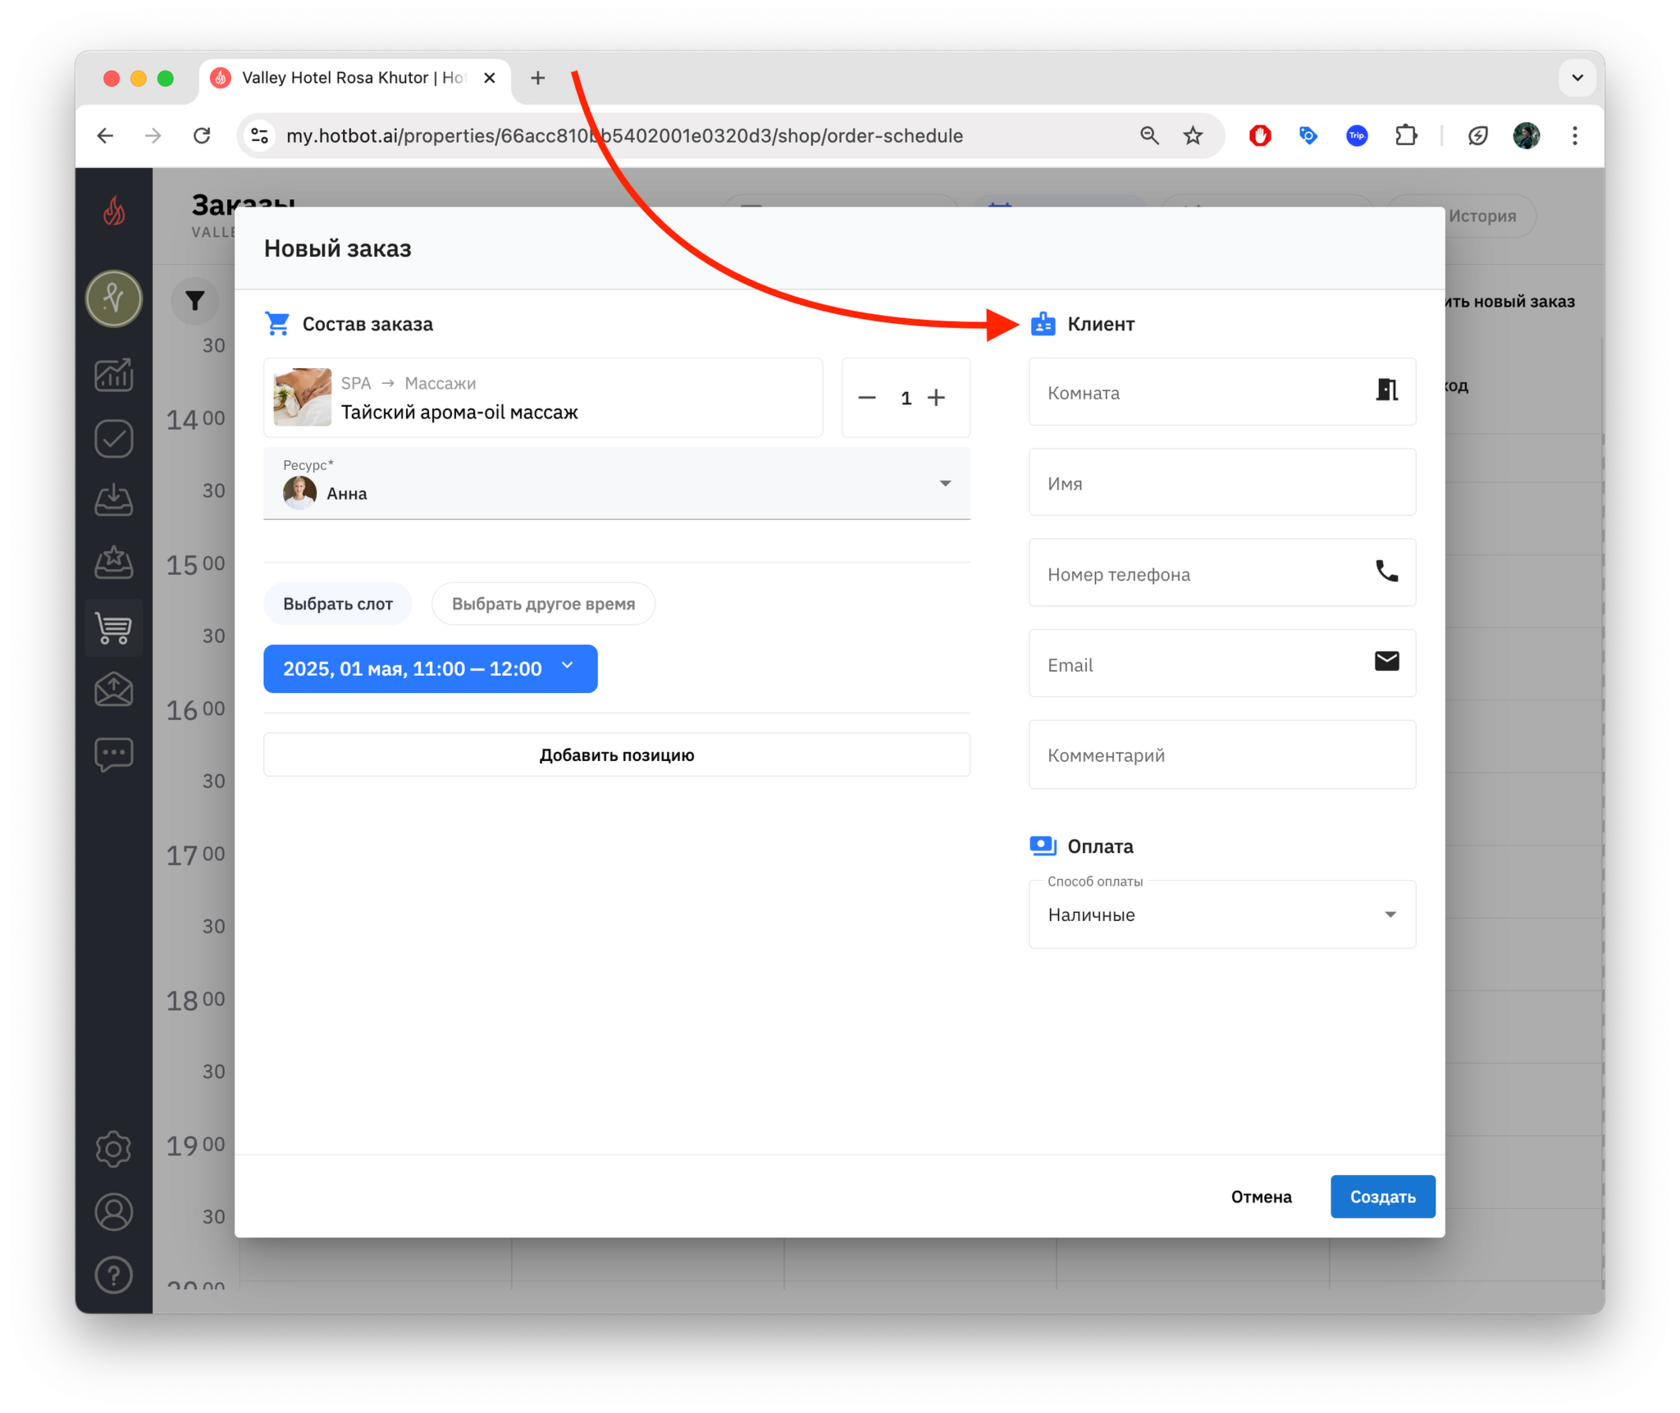This screenshot has height=1413, width=1680.
Task: Open a new browser tab
Action: 538,78
